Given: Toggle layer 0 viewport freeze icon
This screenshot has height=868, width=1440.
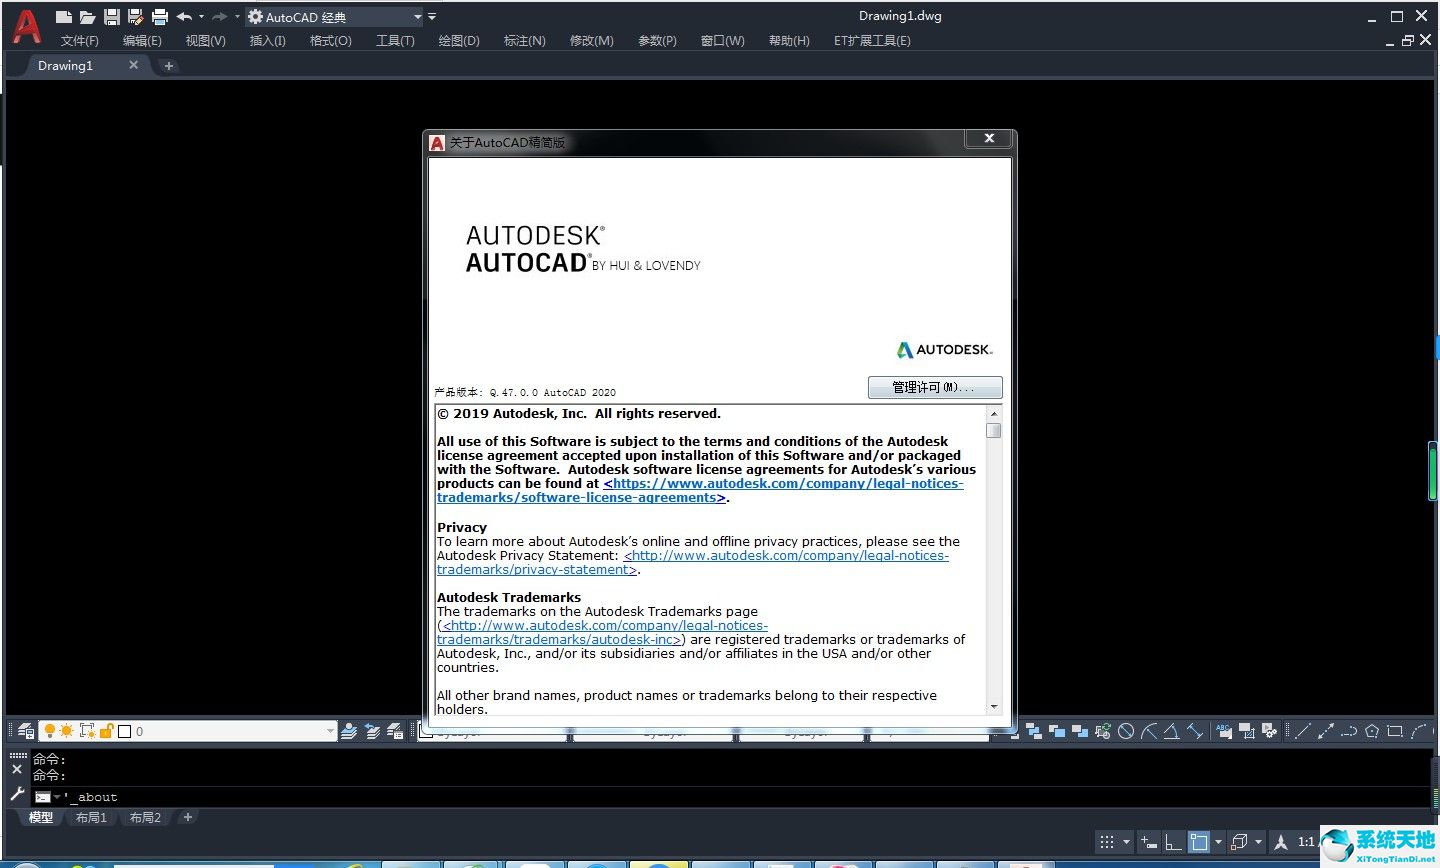Looking at the screenshot, I should [87, 731].
